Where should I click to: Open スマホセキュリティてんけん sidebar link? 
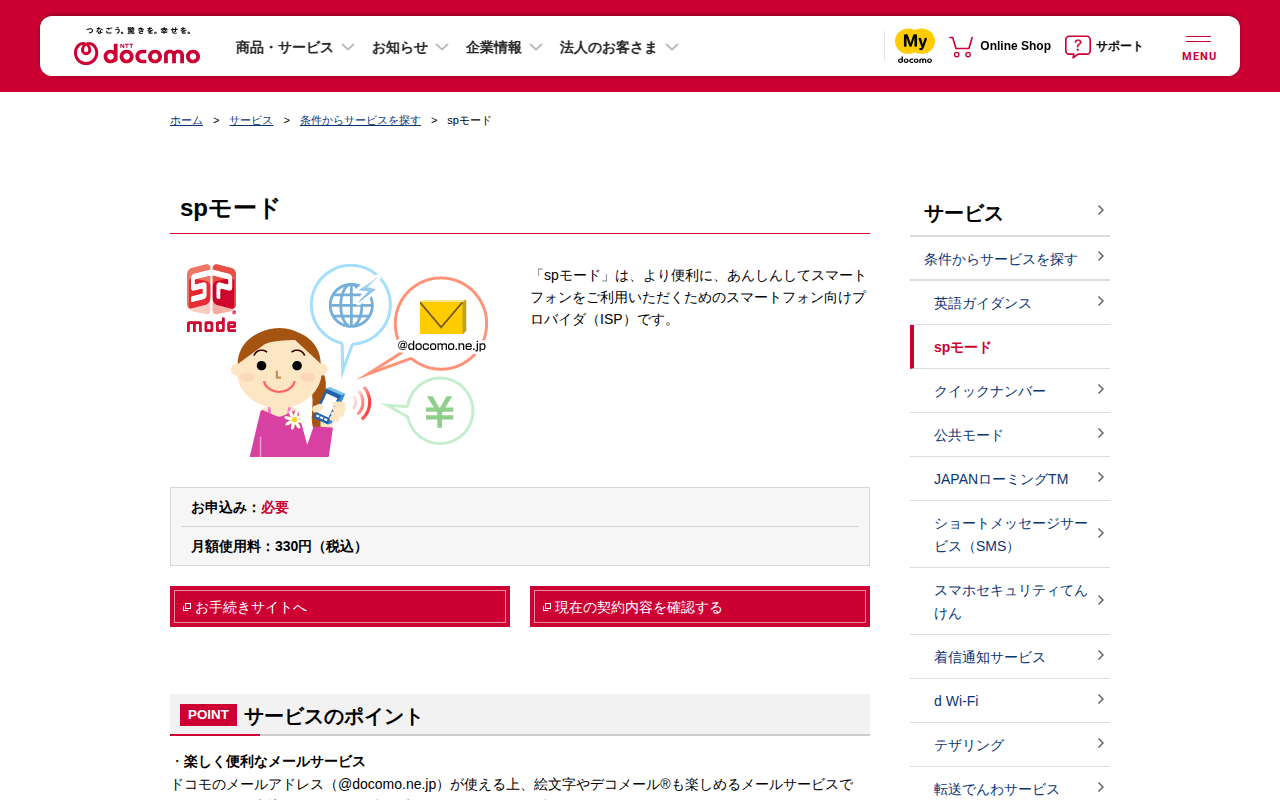coord(1010,601)
